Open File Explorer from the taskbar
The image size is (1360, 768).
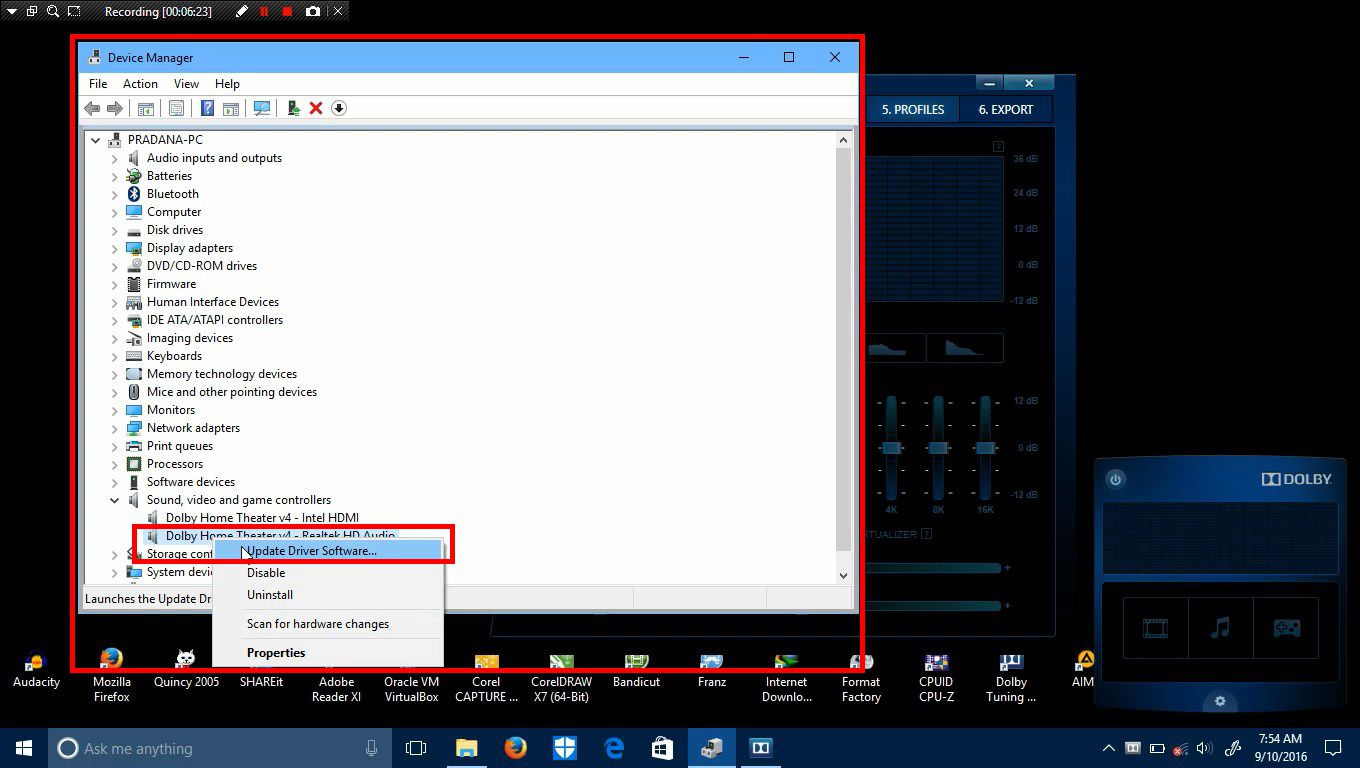coord(466,748)
